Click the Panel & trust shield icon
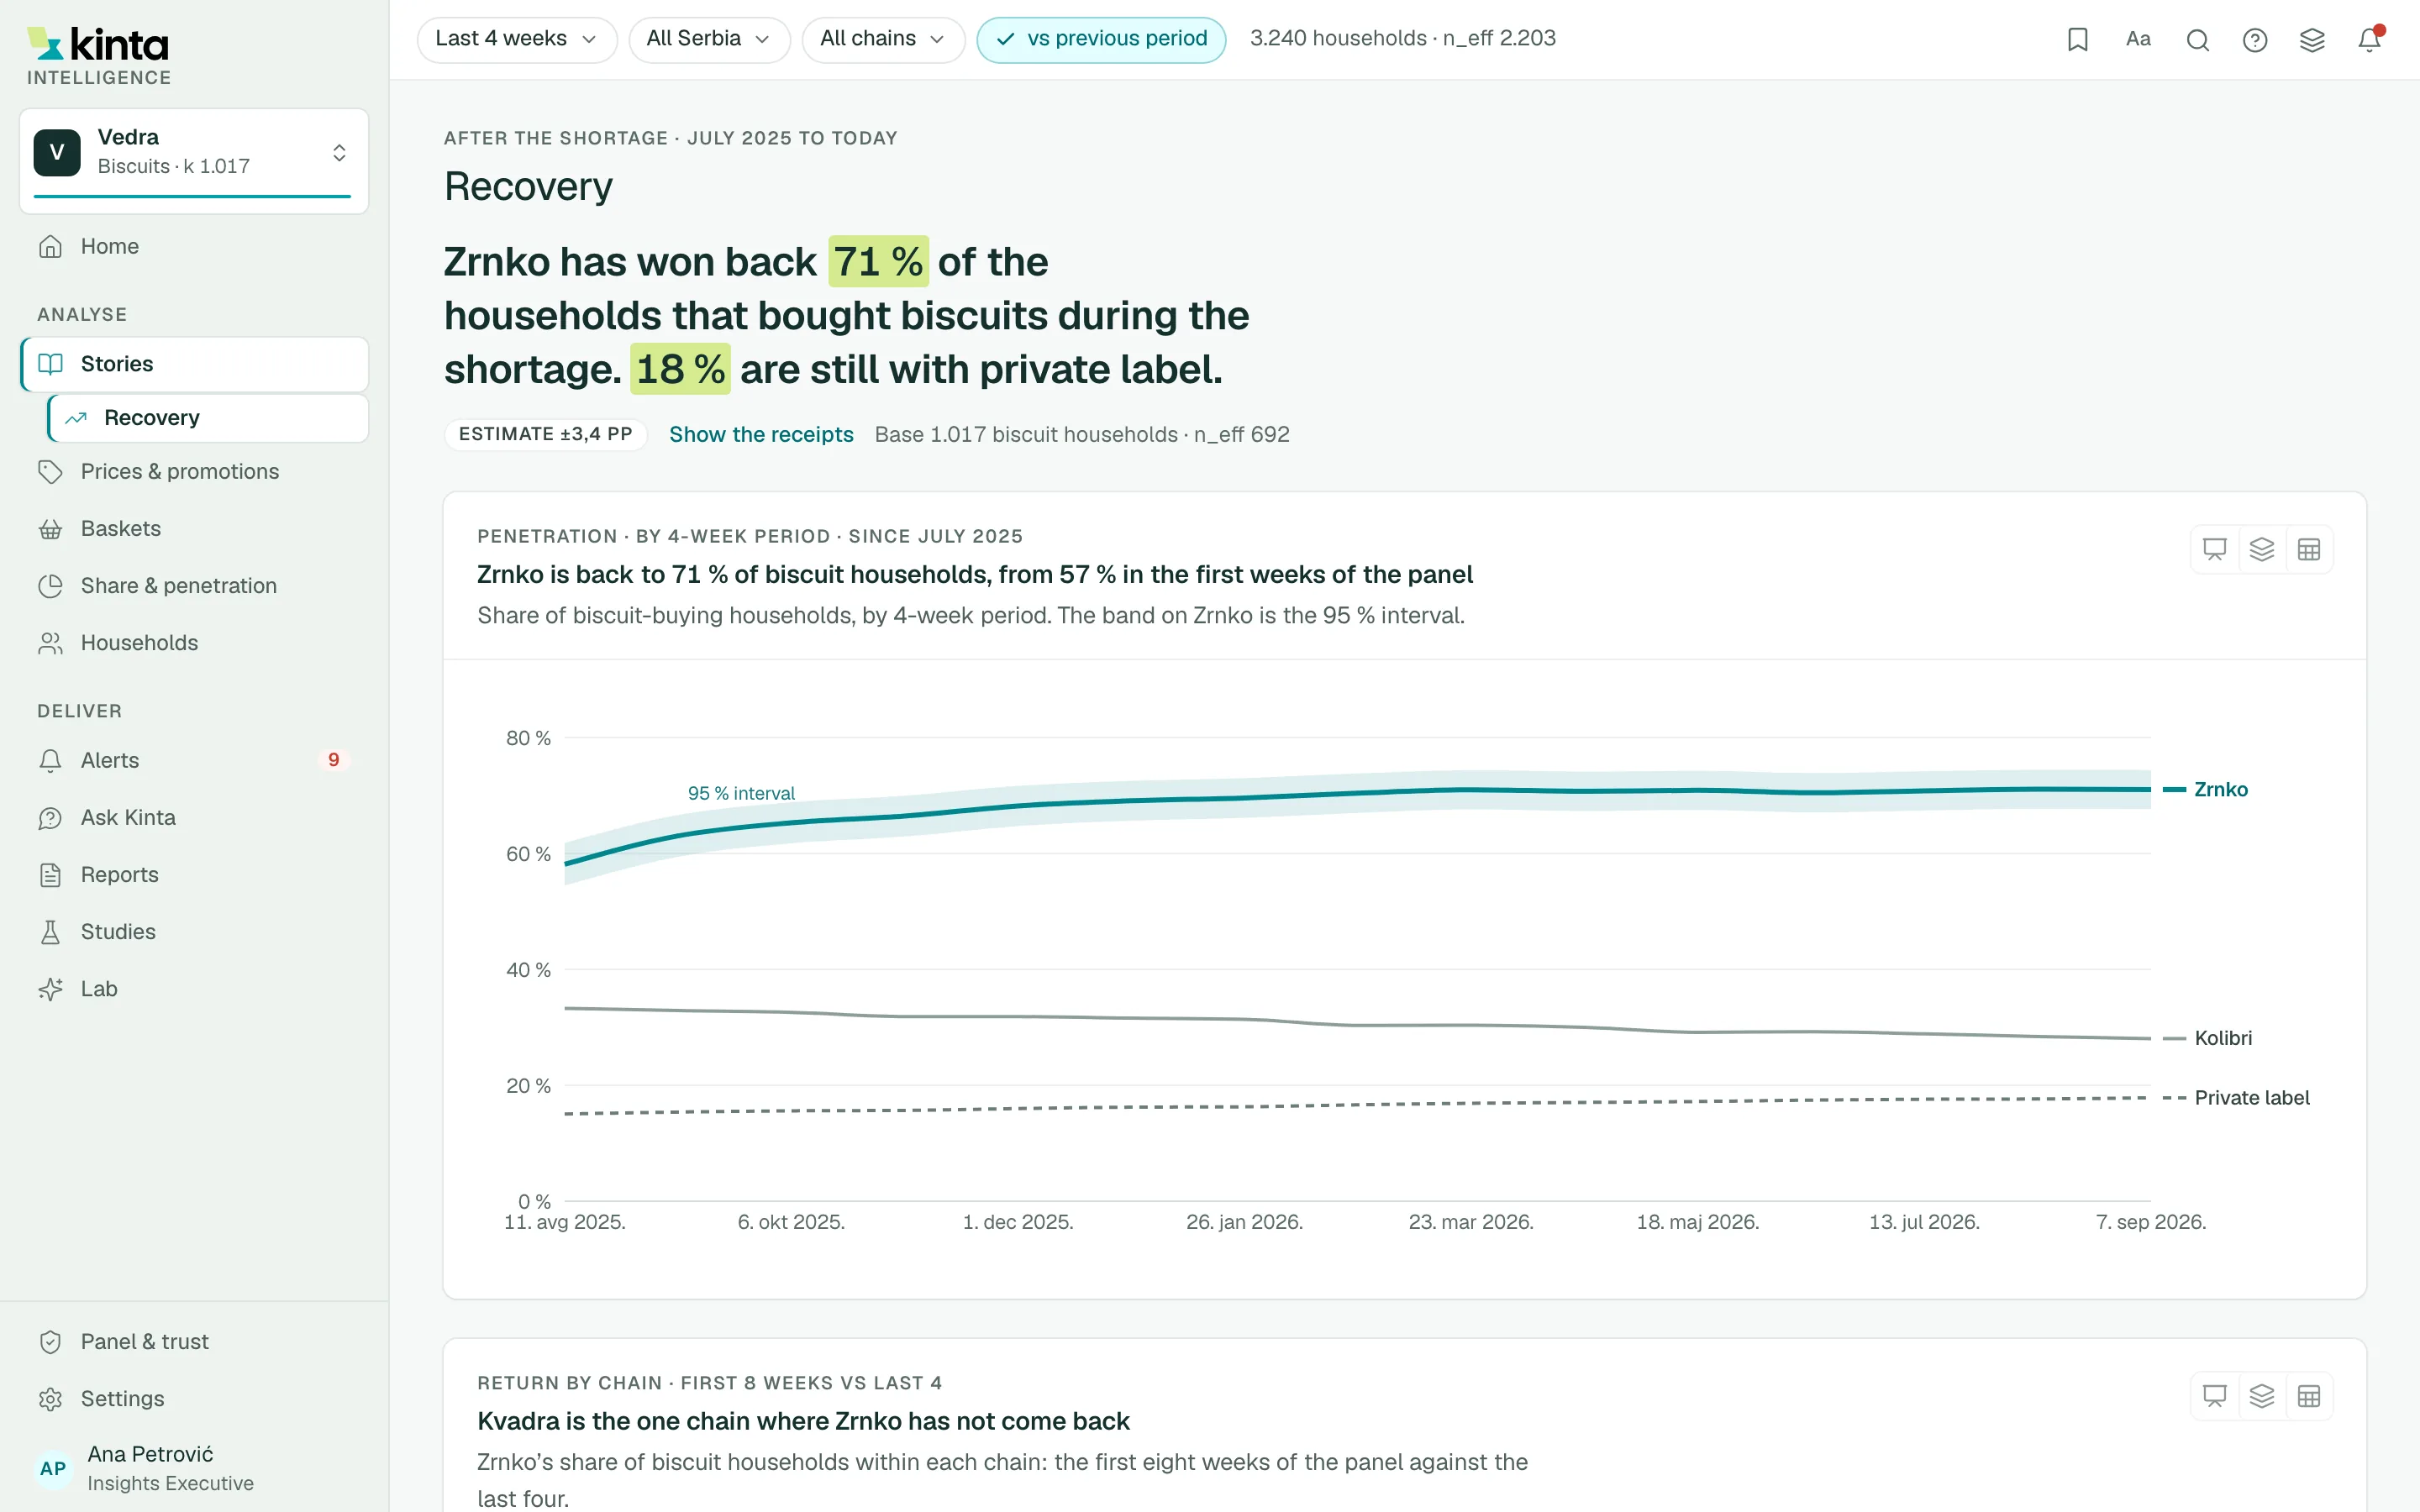Screen dimensions: 2420x1512 pos(50,1342)
